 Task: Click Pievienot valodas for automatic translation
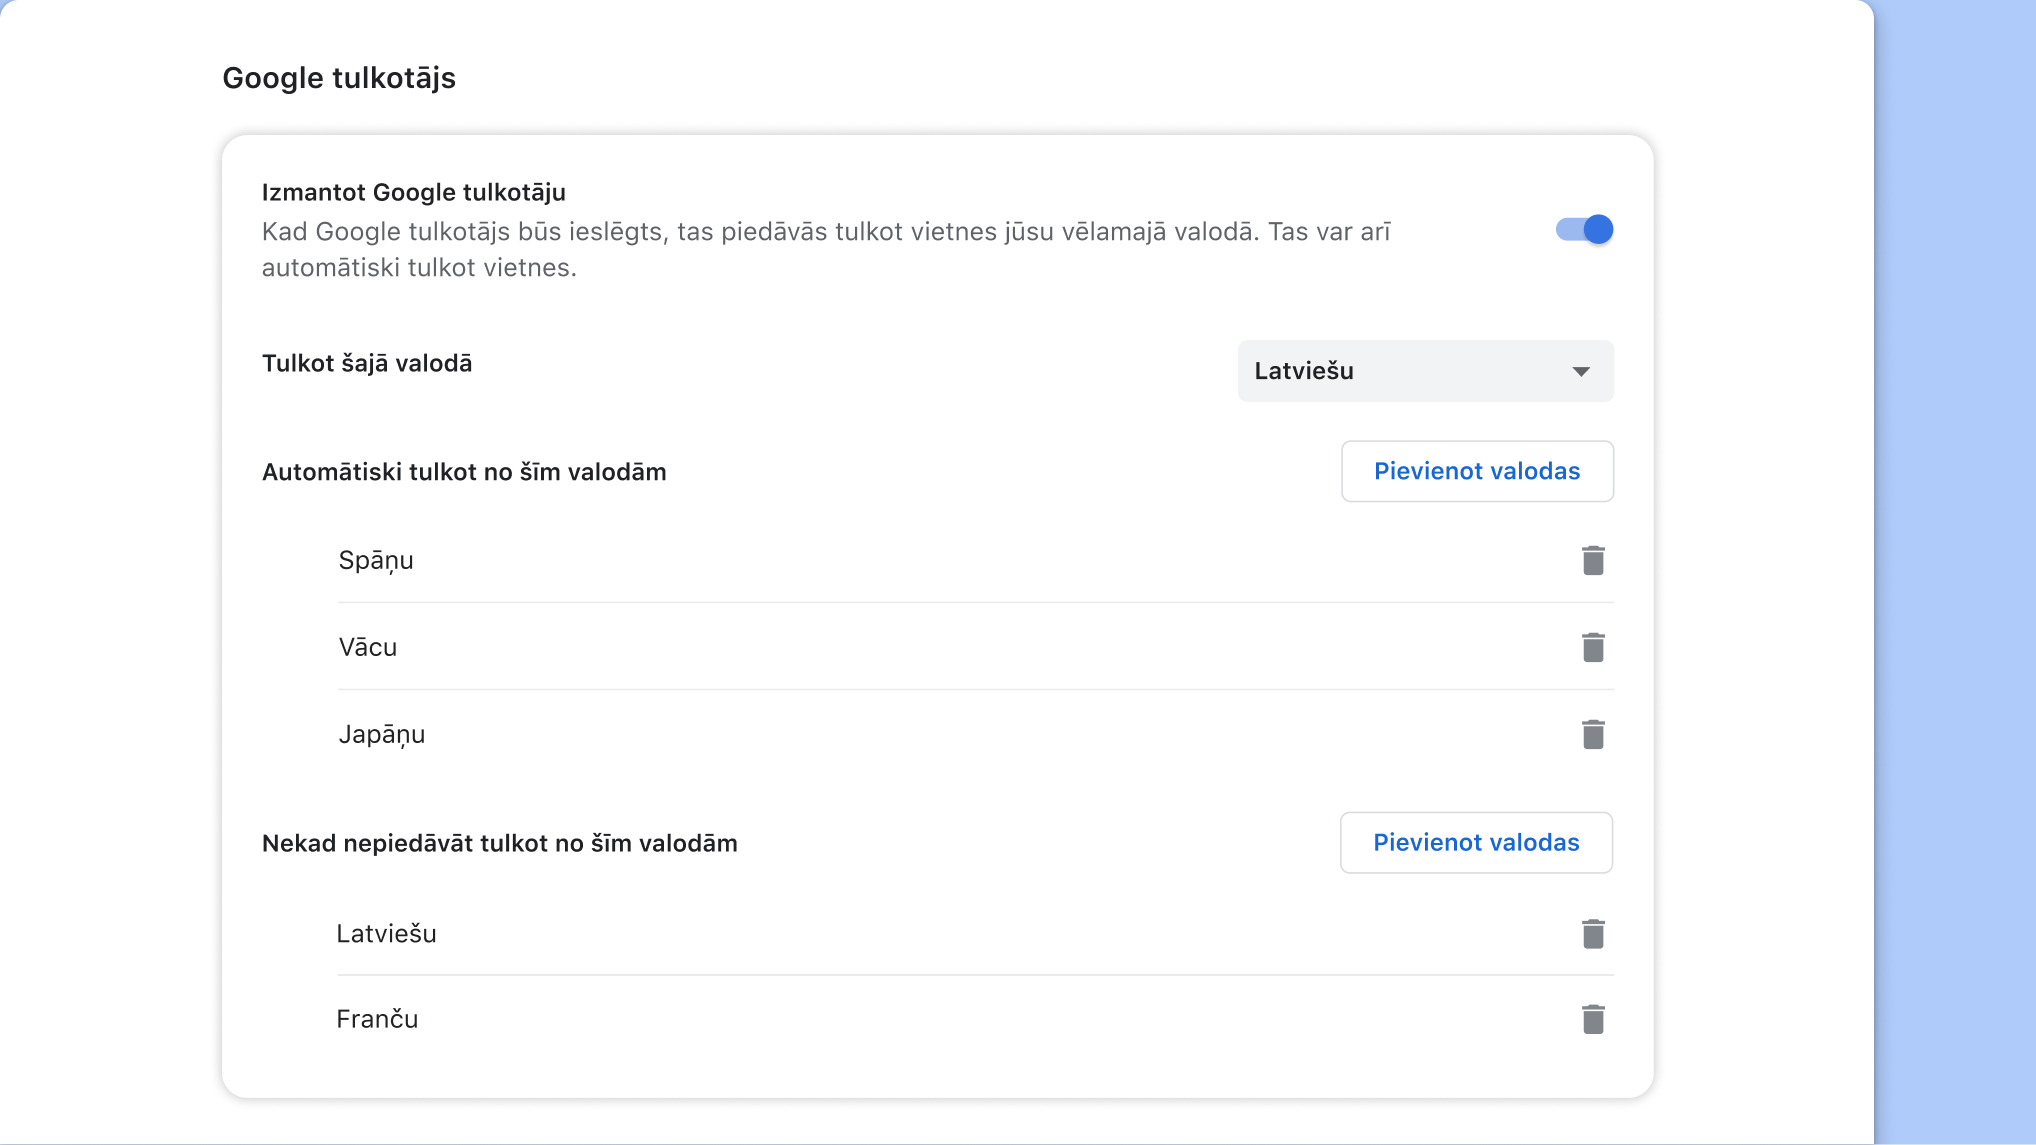[x=1477, y=471]
